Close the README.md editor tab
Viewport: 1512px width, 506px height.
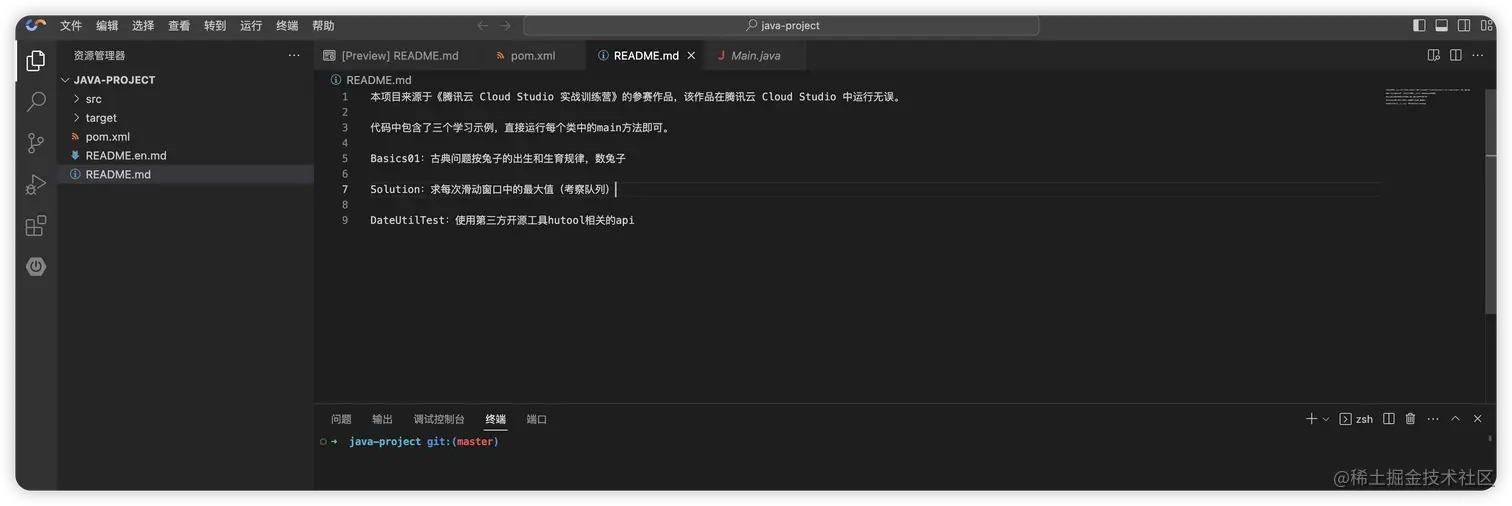[x=691, y=55]
